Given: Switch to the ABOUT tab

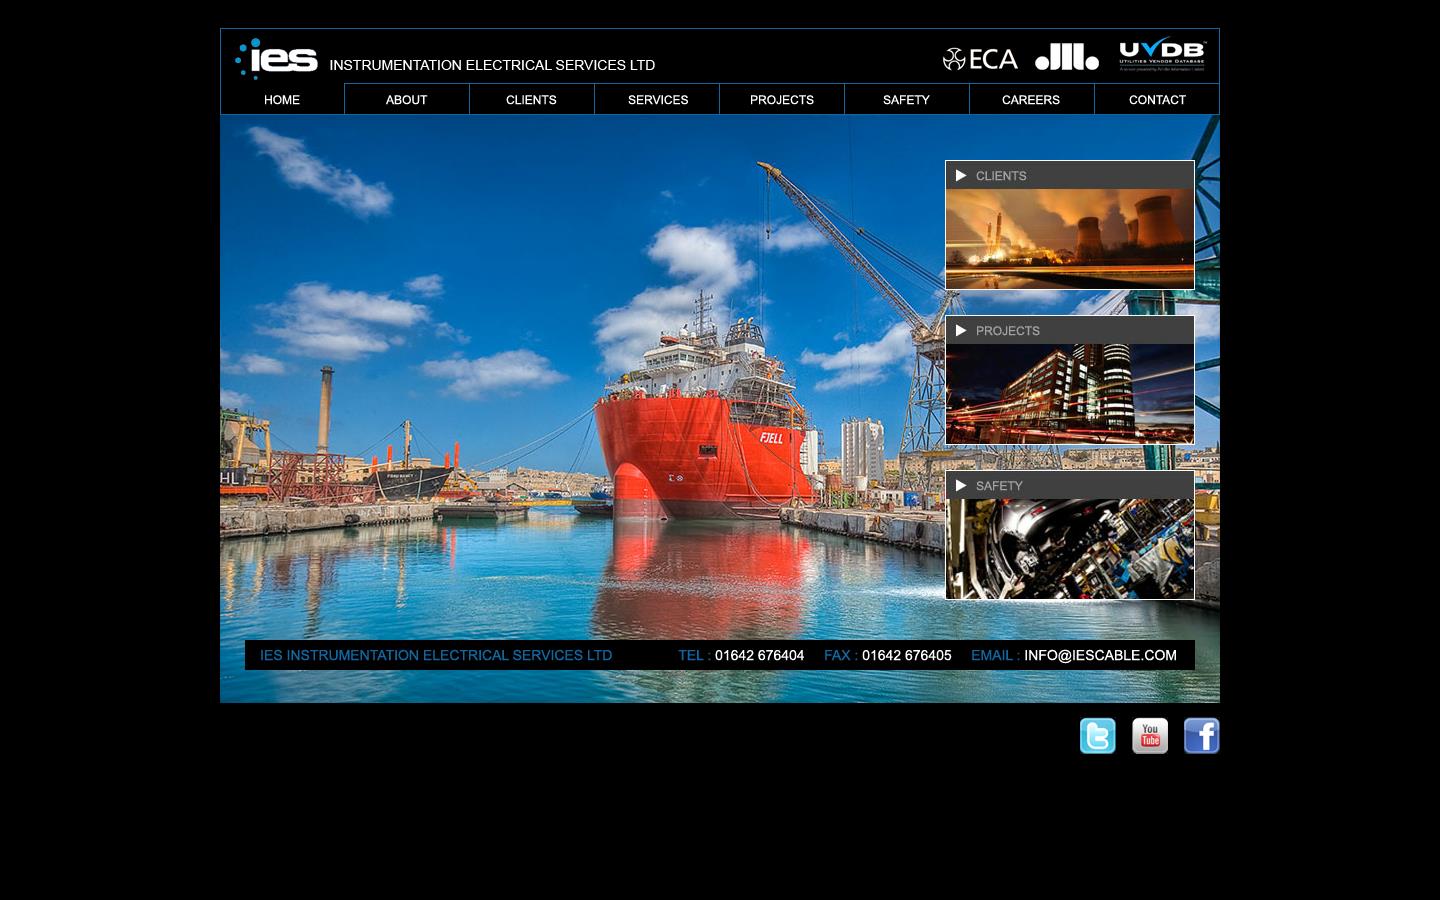Looking at the screenshot, I should (406, 99).
